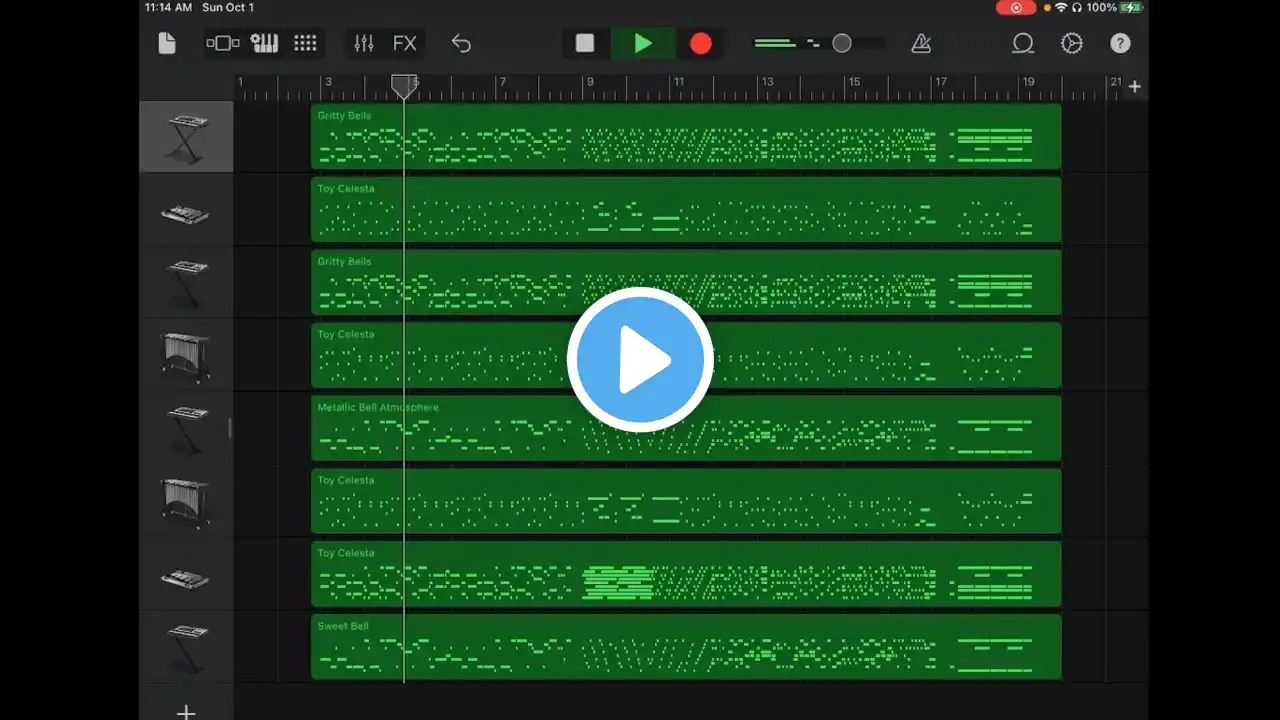The width and height of the screenshot is (1280, 720).
Task: Toggle the metronome
Action: 921,43
